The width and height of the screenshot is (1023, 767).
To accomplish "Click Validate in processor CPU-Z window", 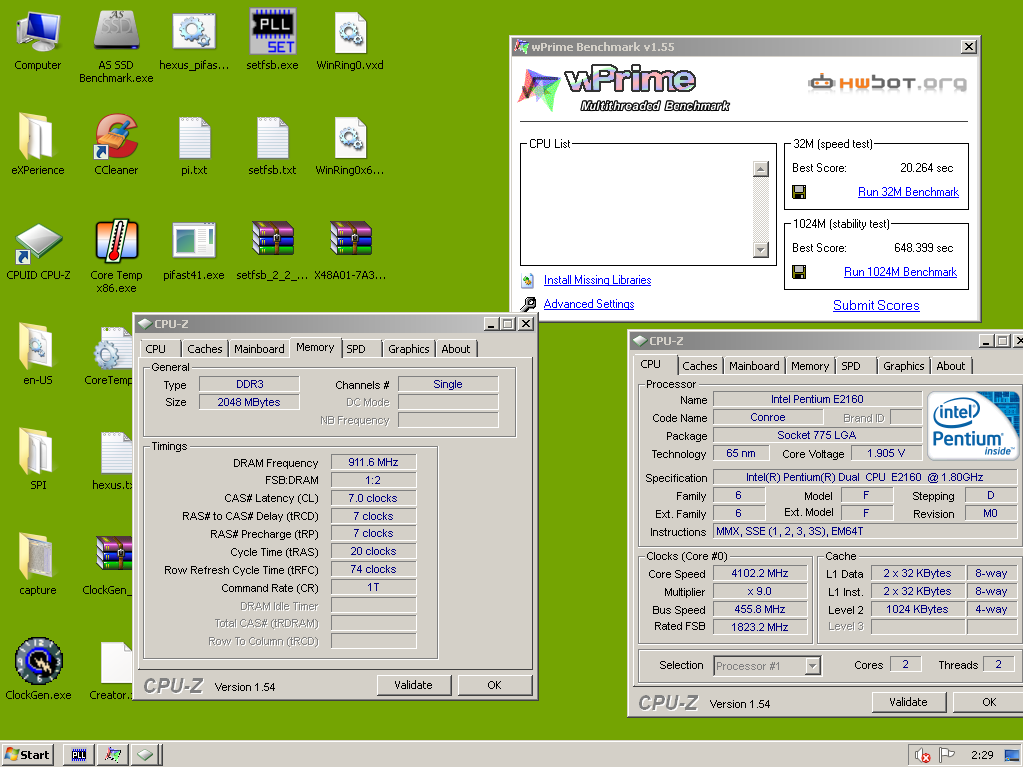I will click(908, 702).
